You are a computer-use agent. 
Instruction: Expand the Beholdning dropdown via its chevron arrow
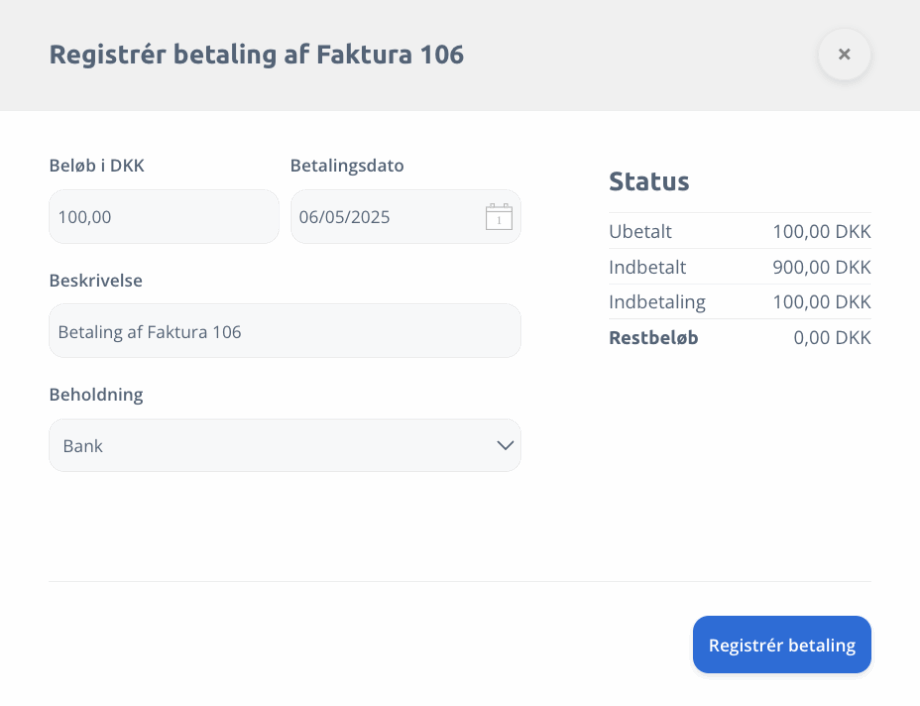point(505,445)
